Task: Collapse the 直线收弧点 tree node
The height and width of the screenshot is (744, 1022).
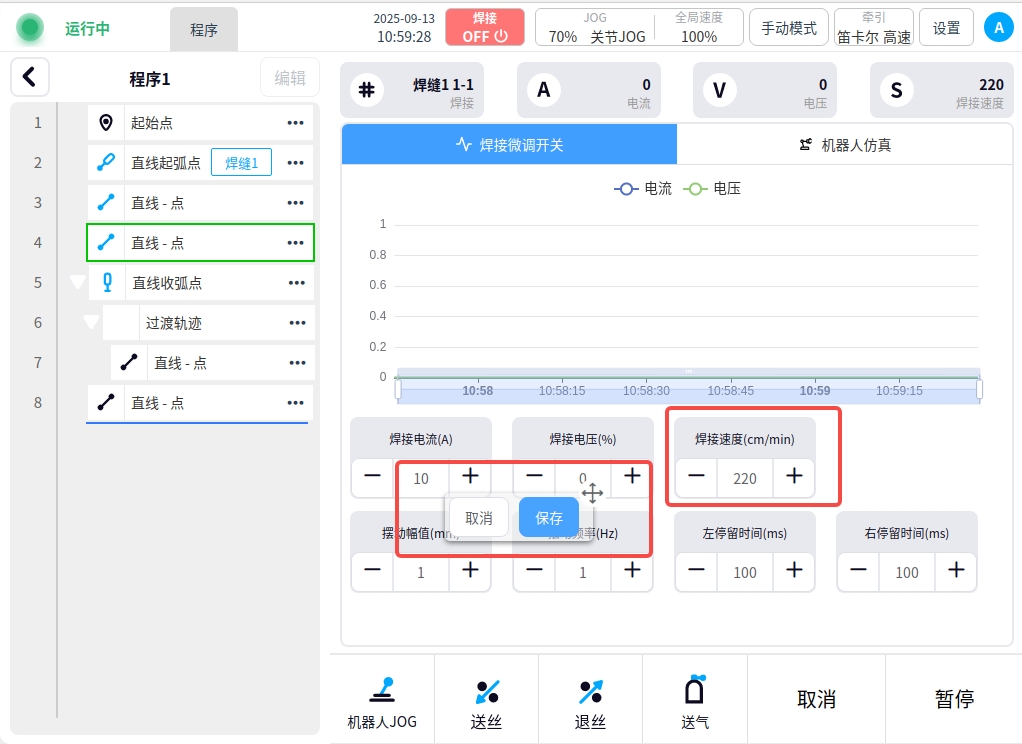Action: tap(78, 283)
